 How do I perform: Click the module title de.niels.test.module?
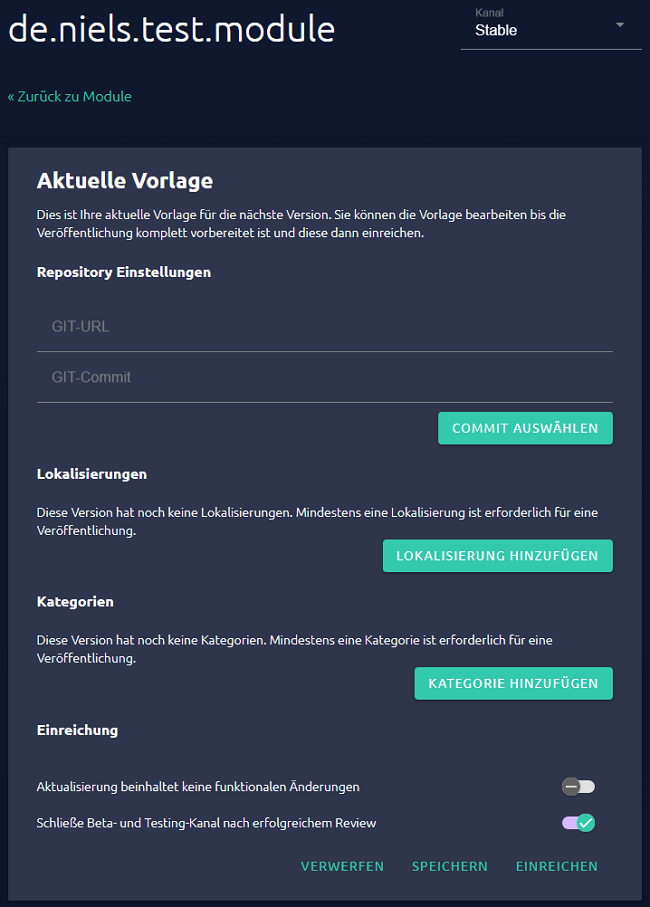(170, 29)
